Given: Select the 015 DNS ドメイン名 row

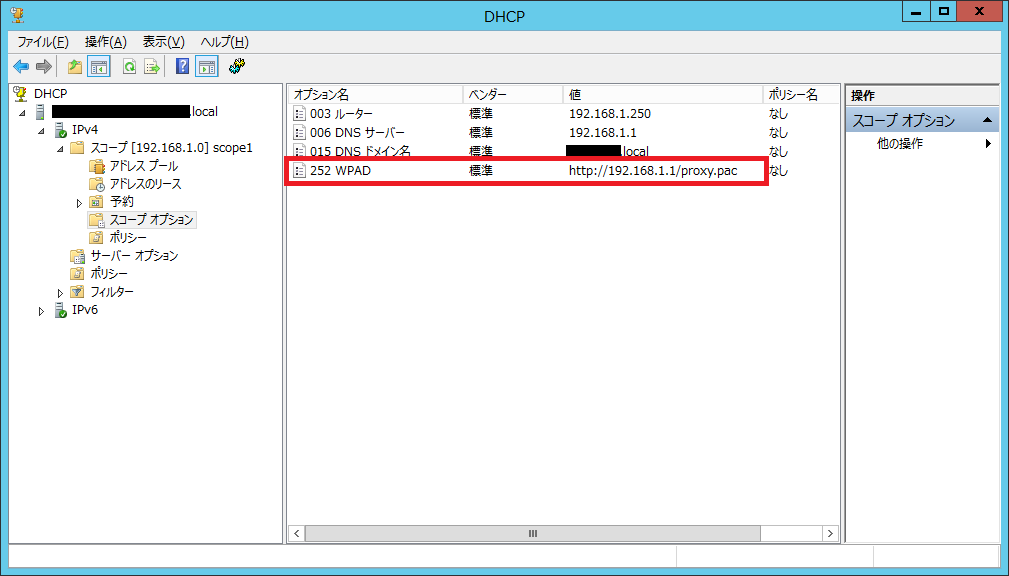Looking at the screenshot, I should pos(563,152).
